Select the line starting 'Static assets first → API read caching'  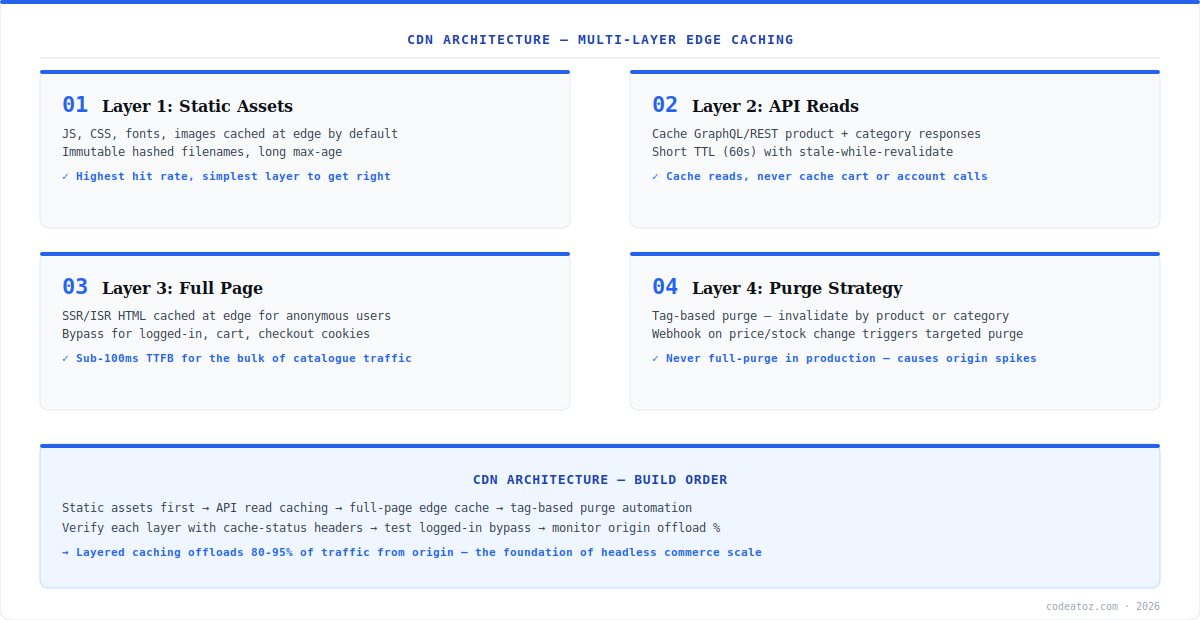tap(377, 508)
